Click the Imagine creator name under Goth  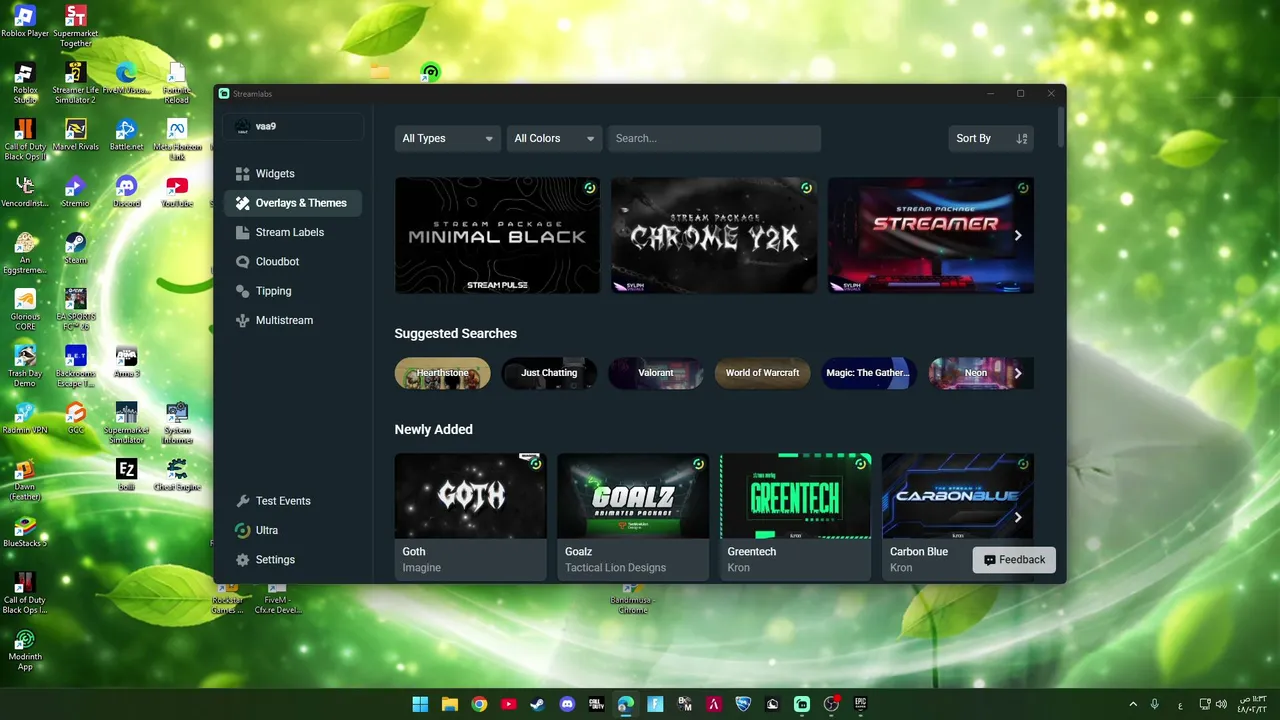[422, 568]
